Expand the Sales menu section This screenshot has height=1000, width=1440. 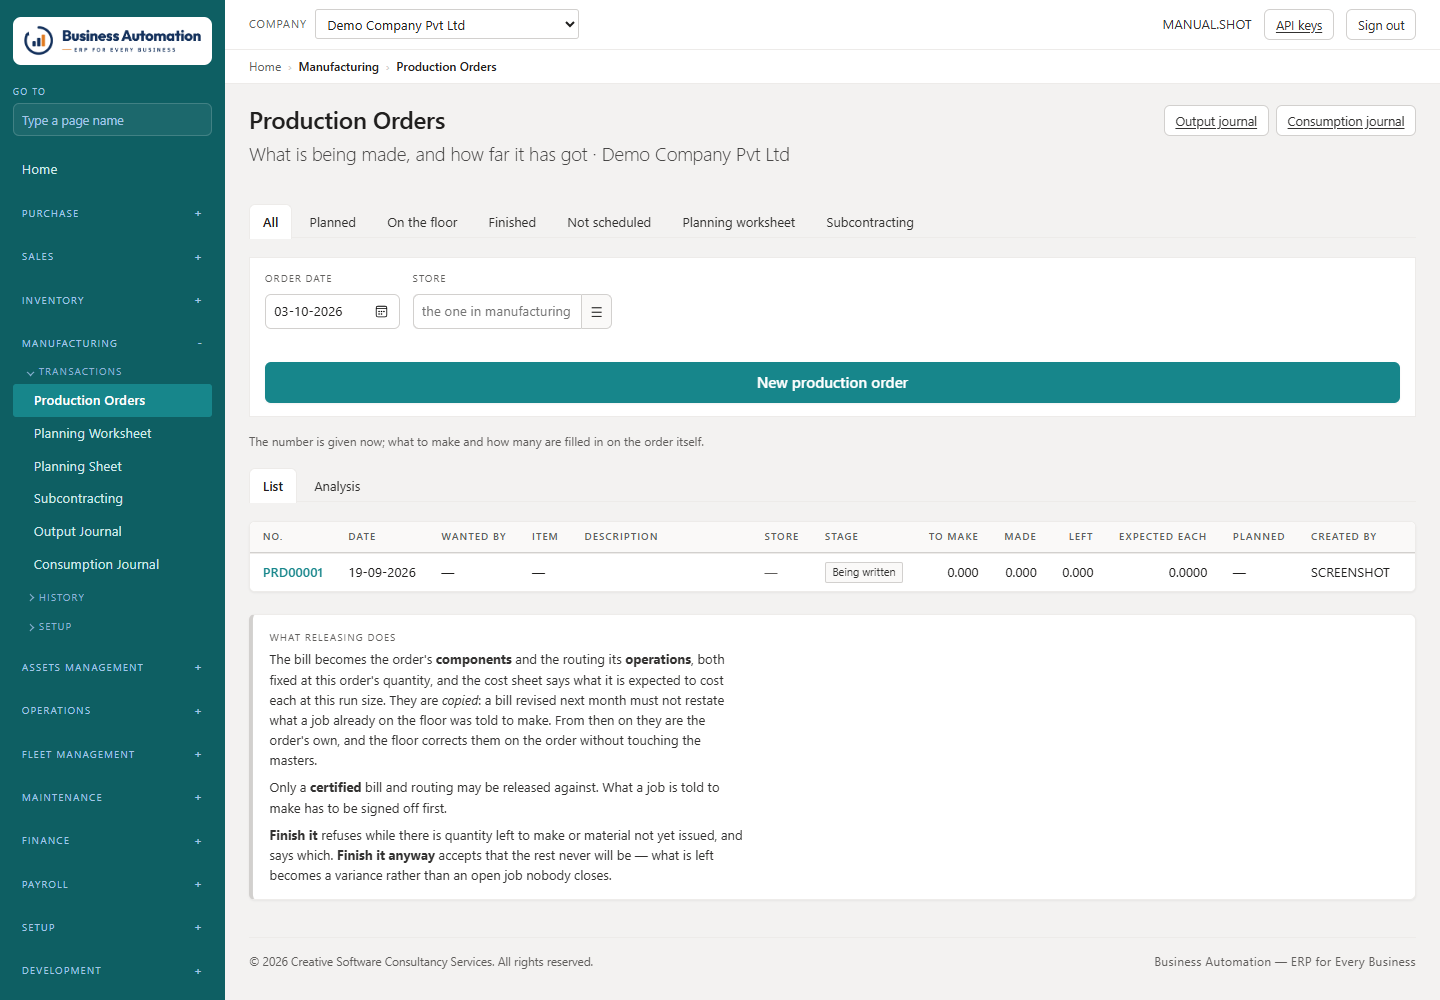(112, 257)
